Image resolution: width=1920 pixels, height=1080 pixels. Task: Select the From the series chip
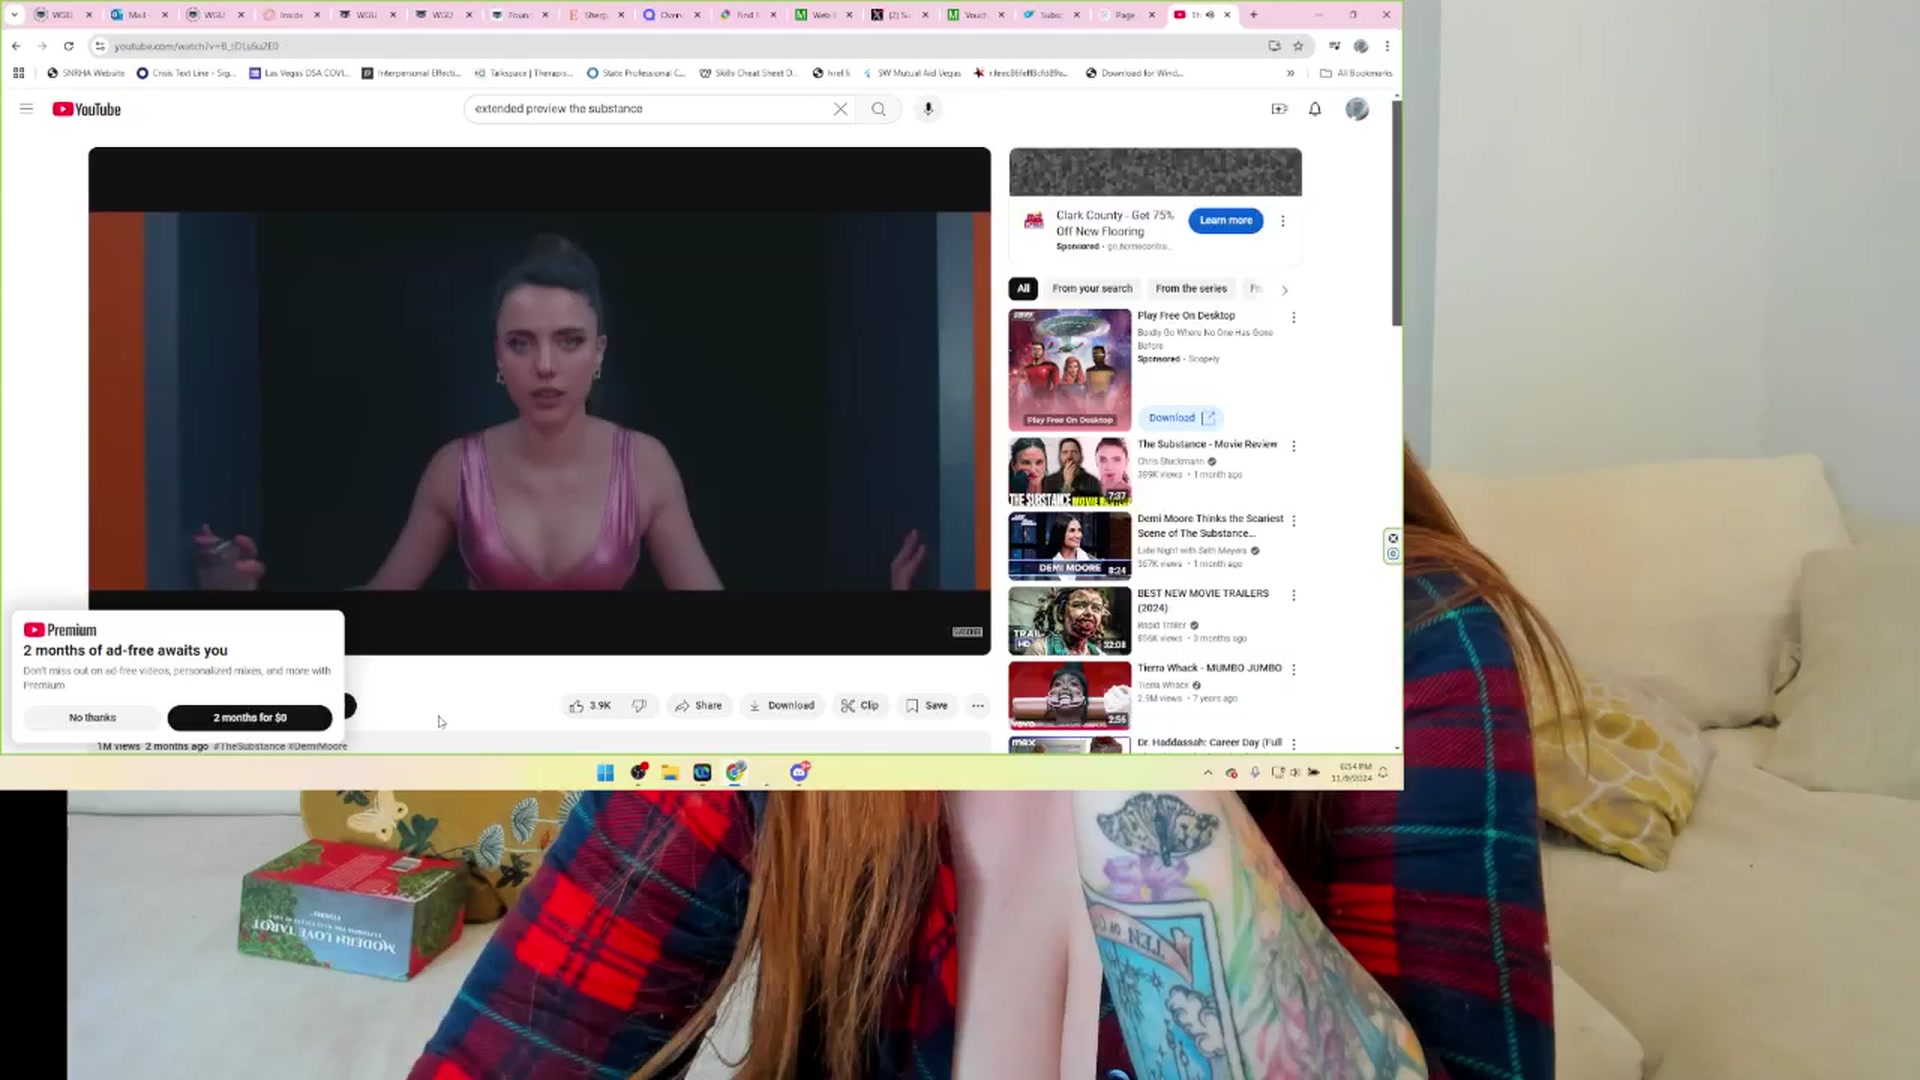1191,289
